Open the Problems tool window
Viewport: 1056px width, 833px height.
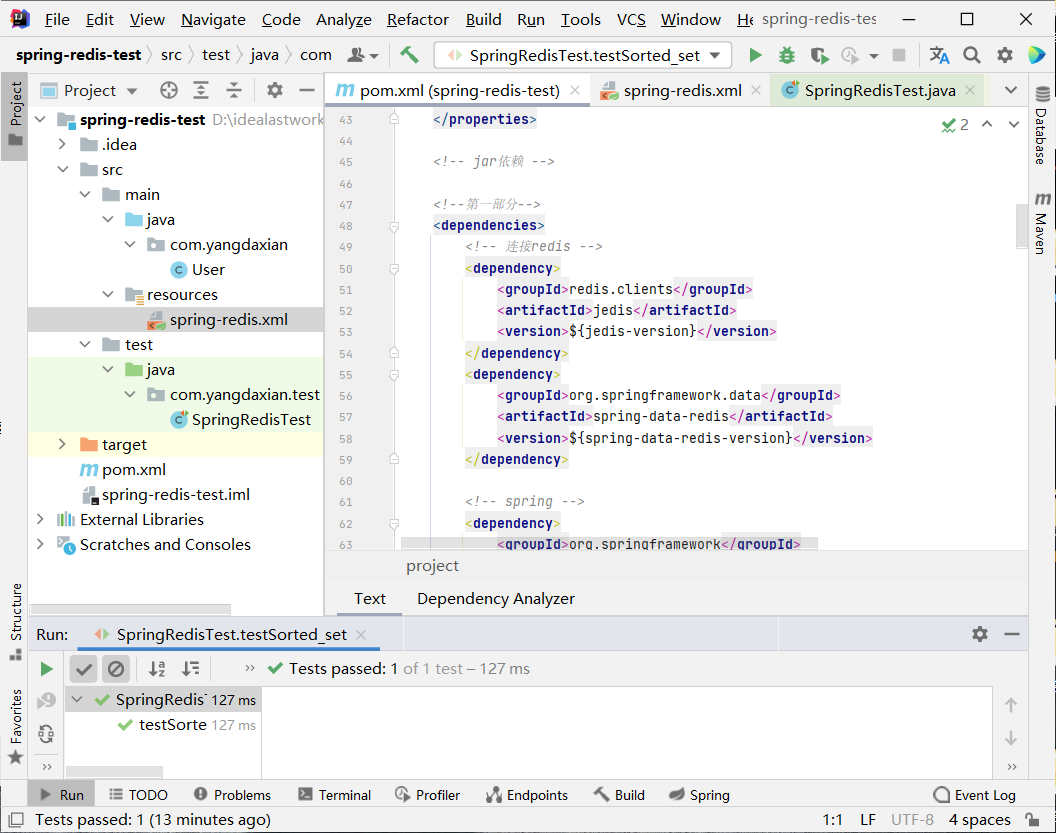pos(232,795)
